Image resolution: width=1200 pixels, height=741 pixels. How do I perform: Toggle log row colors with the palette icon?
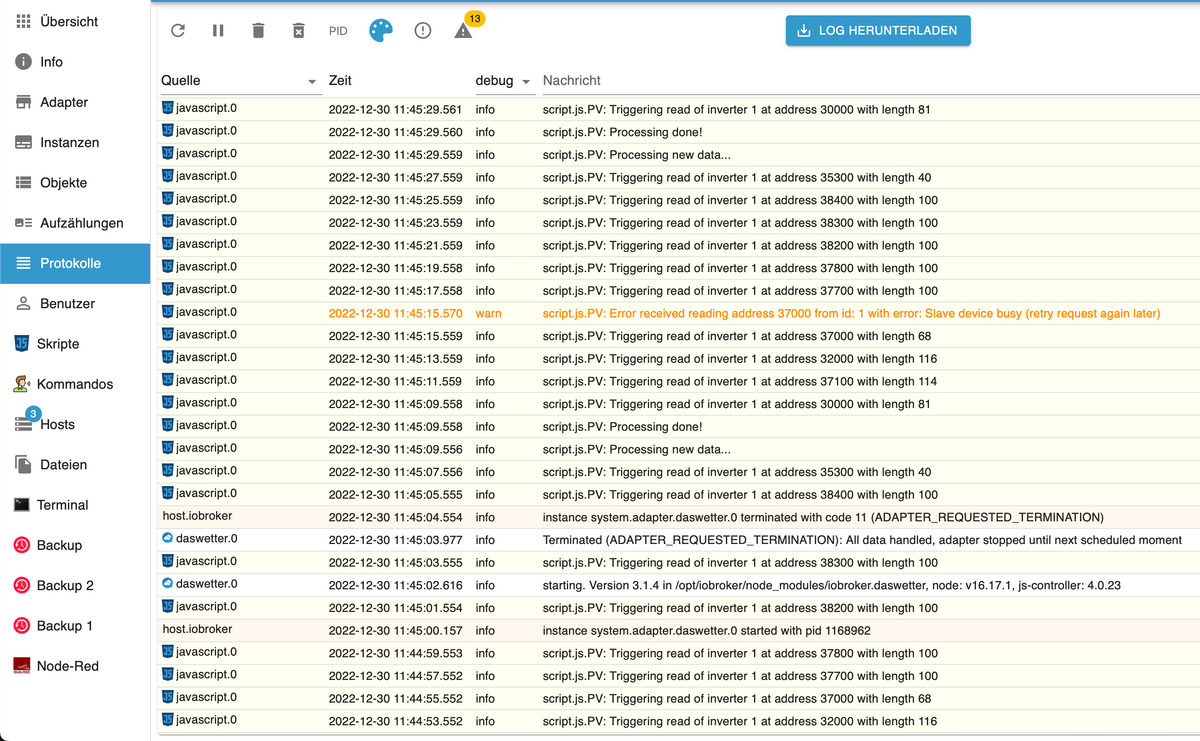[x=381, y=31]
